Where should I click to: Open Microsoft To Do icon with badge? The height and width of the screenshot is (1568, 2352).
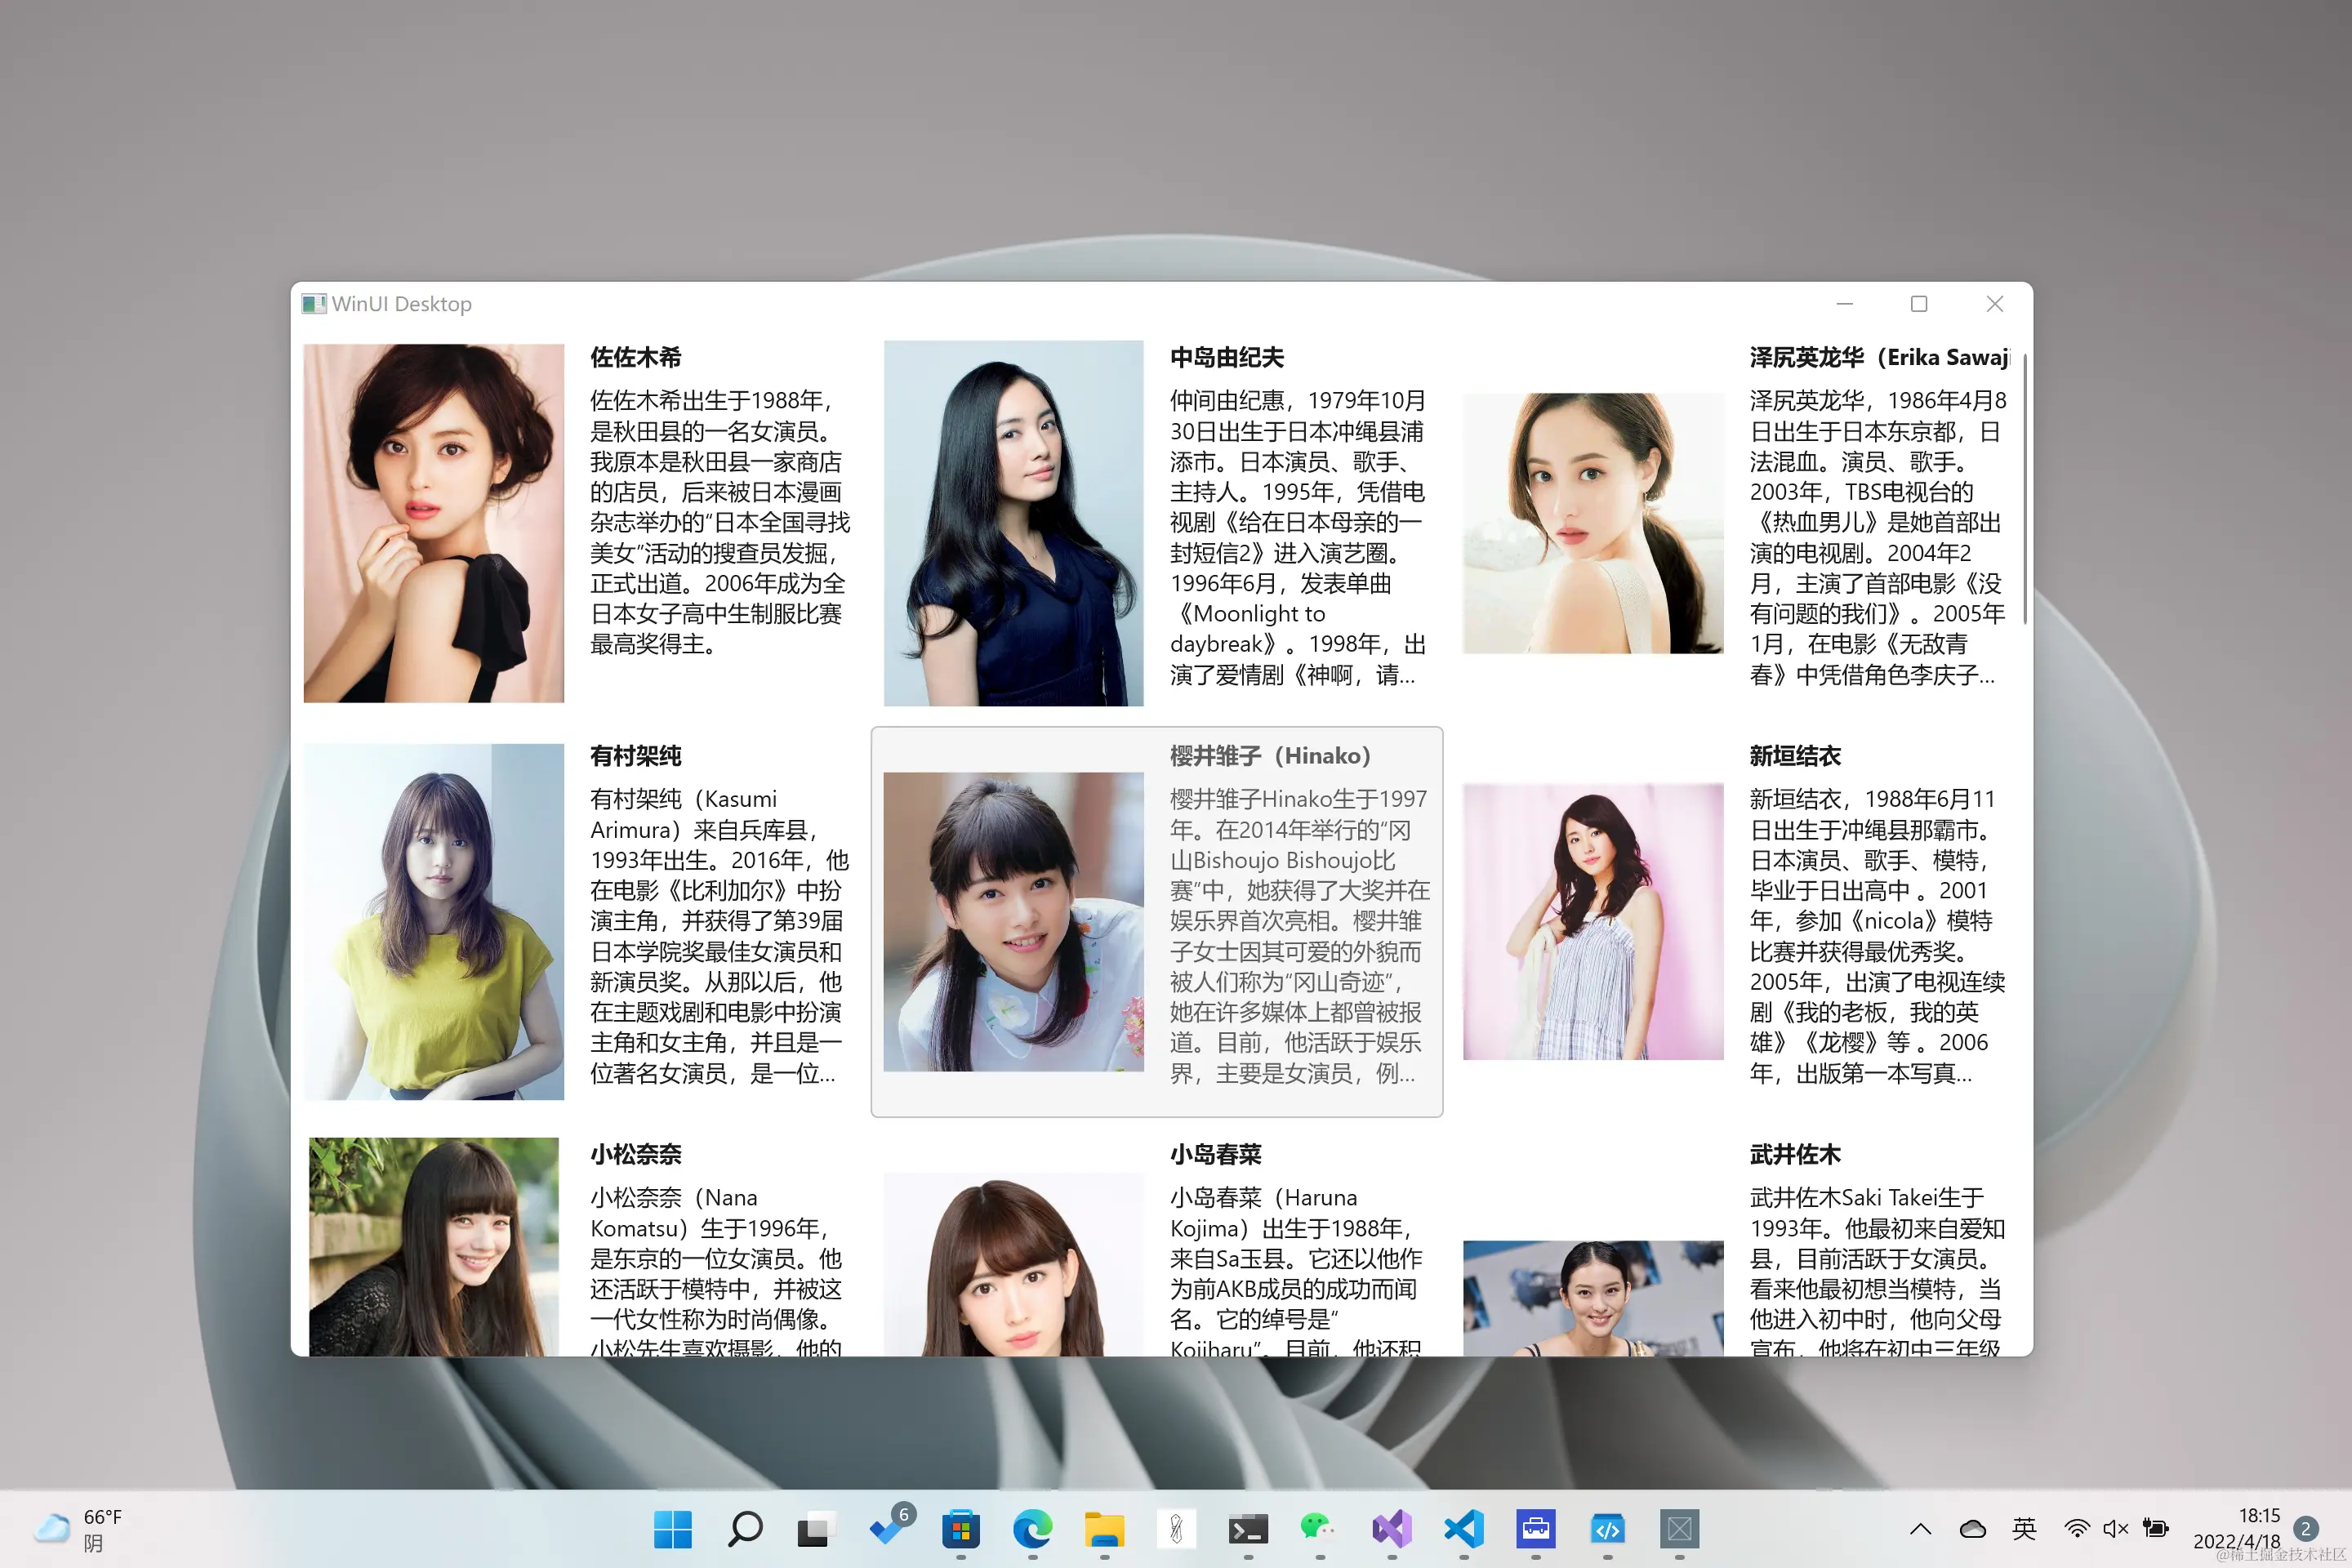(x=888, y=1529)
